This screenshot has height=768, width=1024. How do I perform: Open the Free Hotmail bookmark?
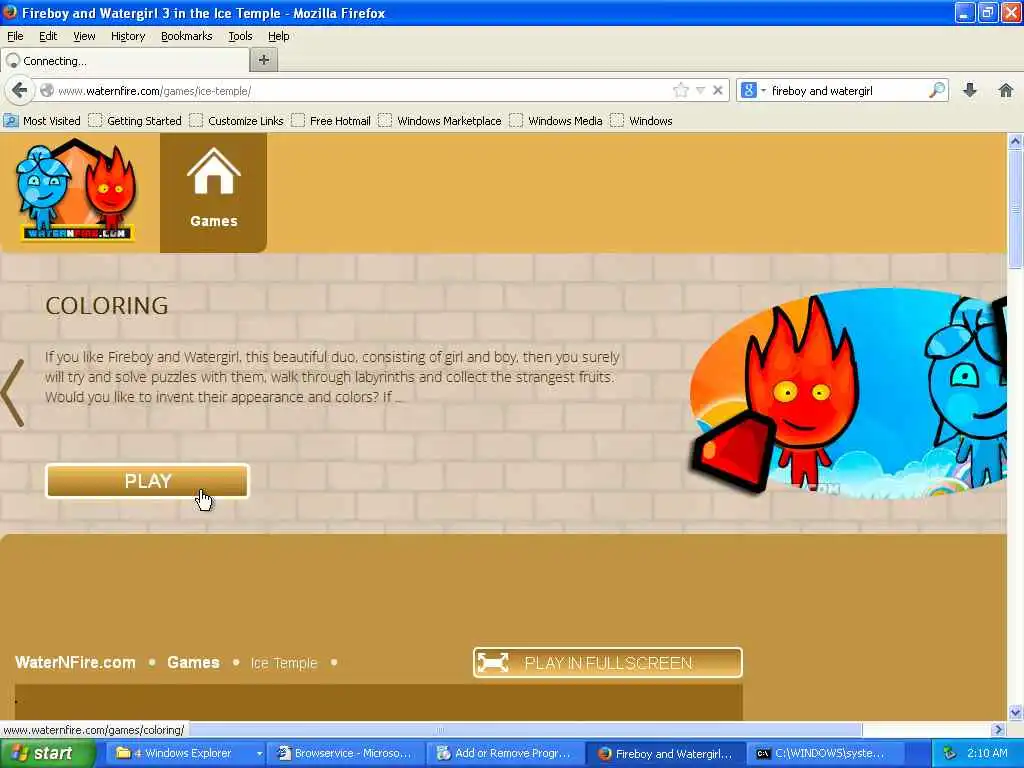[x=331, y=121]
